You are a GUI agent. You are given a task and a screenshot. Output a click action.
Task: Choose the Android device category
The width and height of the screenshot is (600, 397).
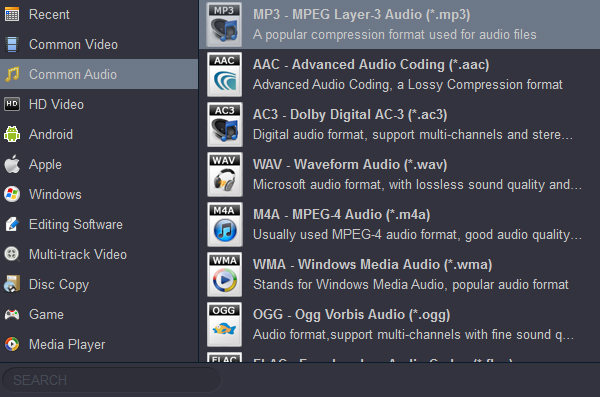pyautogui.click(x=51, y=134)
